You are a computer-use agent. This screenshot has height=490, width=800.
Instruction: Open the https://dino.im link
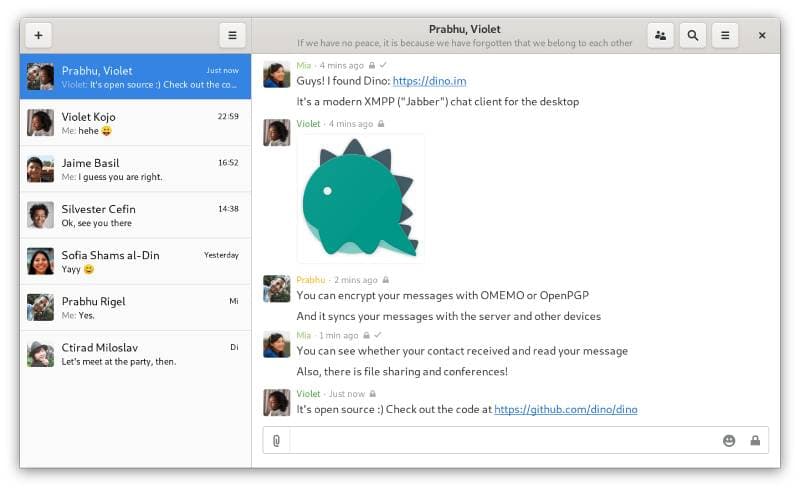point(430,81)
